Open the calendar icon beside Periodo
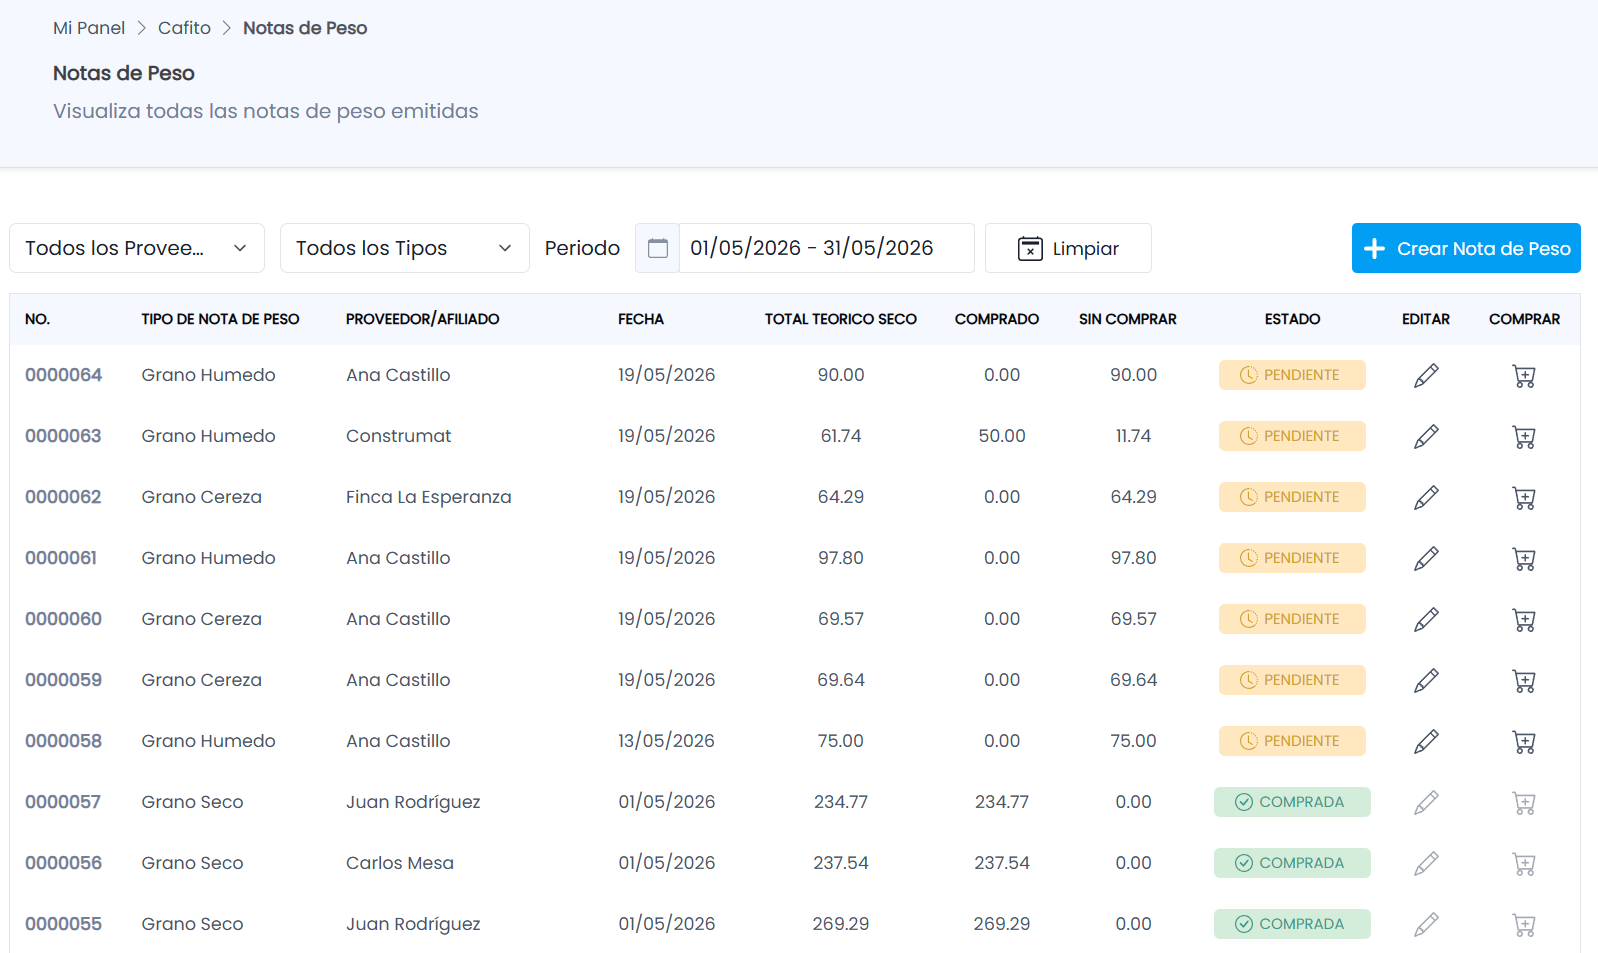The height and width of the screenshot is (953, 1598). [x=657, y=248]
